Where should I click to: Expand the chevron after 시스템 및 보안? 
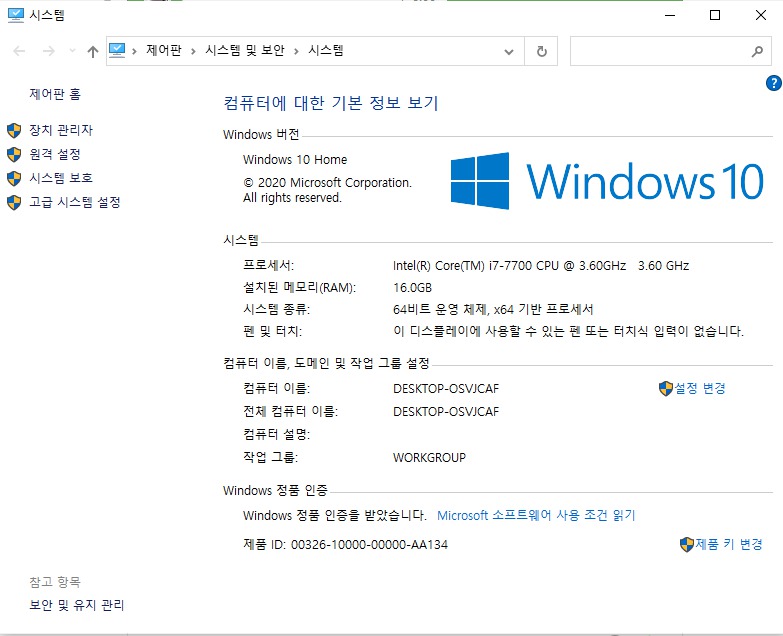297,51
